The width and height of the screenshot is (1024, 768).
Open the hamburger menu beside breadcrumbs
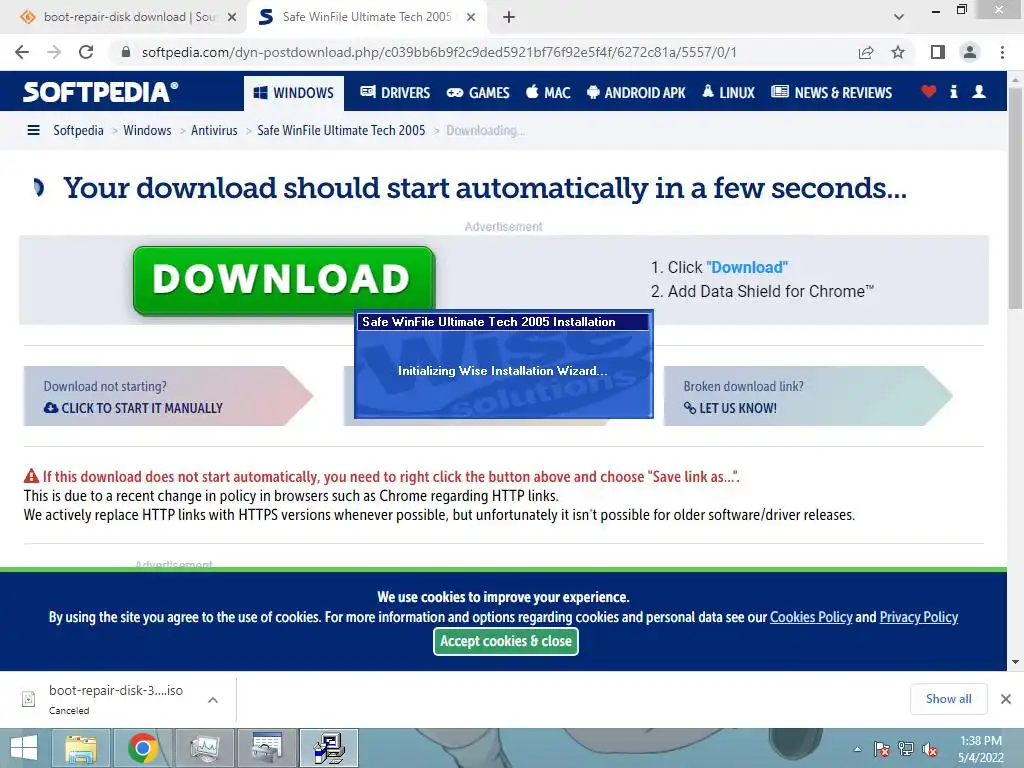(x=33, y=131)
